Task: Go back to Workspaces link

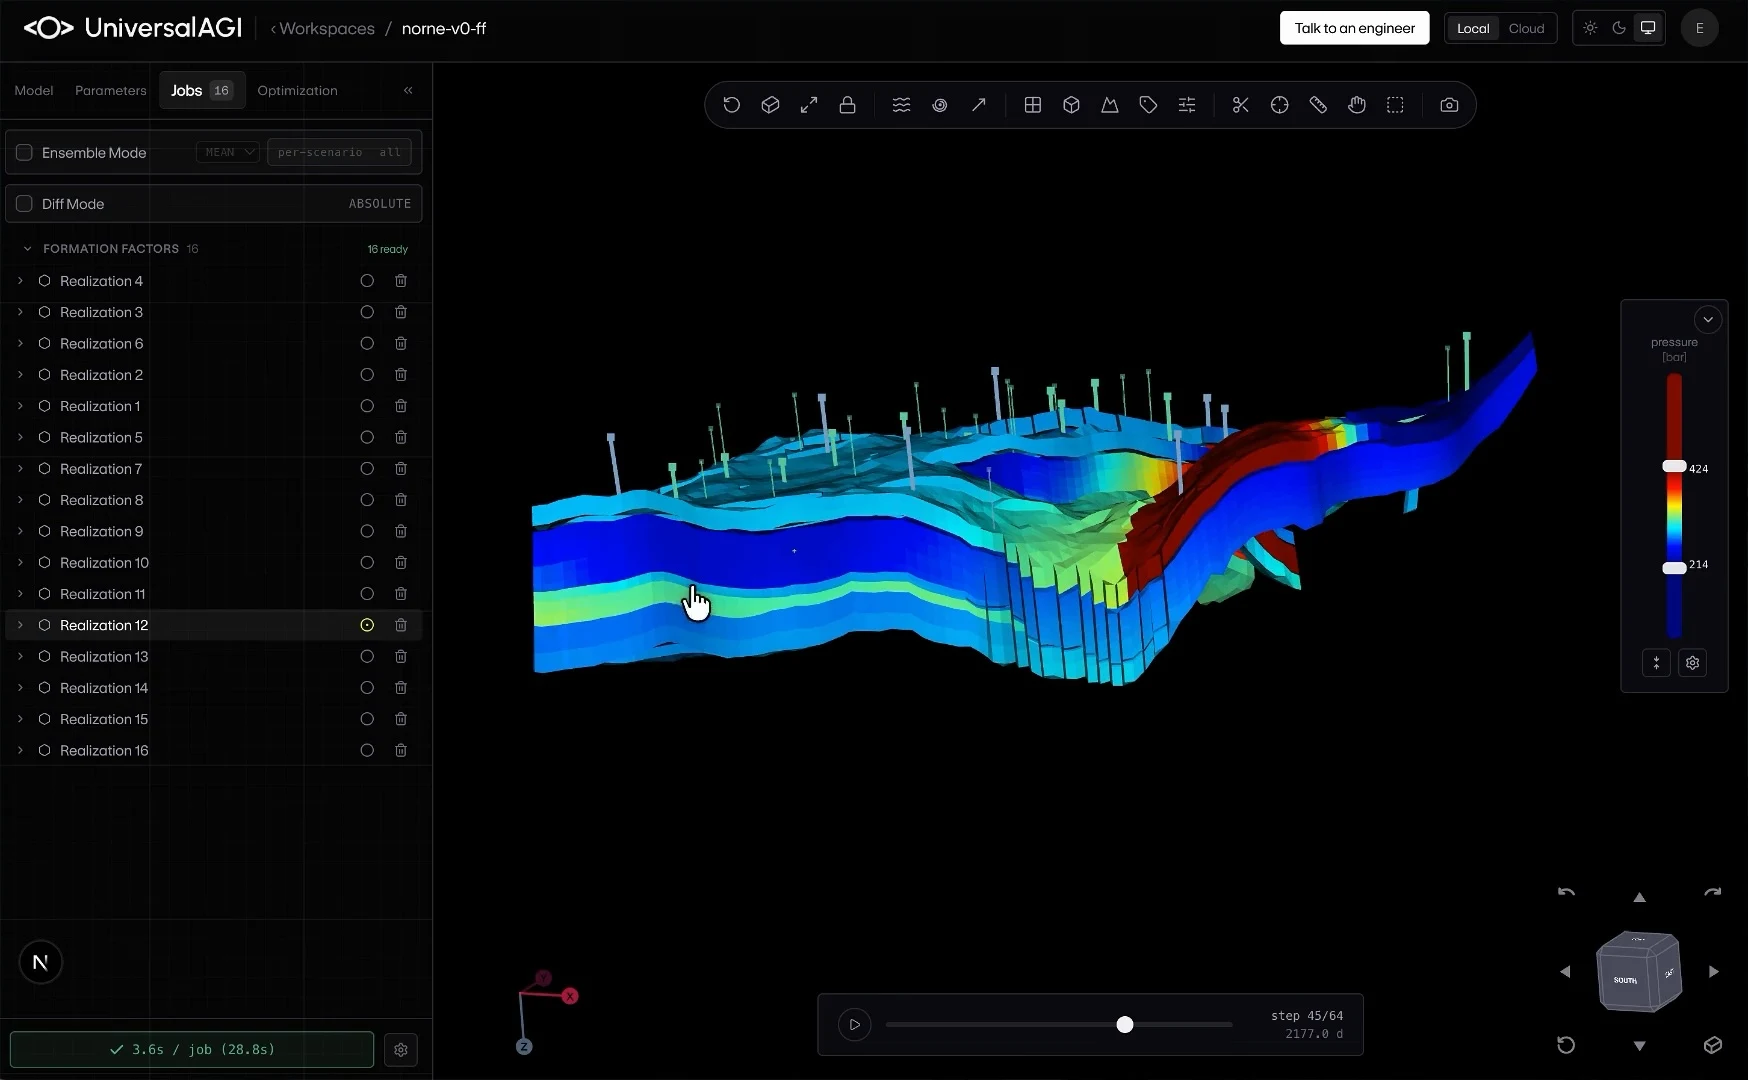Action: click(x=322, y=28)
